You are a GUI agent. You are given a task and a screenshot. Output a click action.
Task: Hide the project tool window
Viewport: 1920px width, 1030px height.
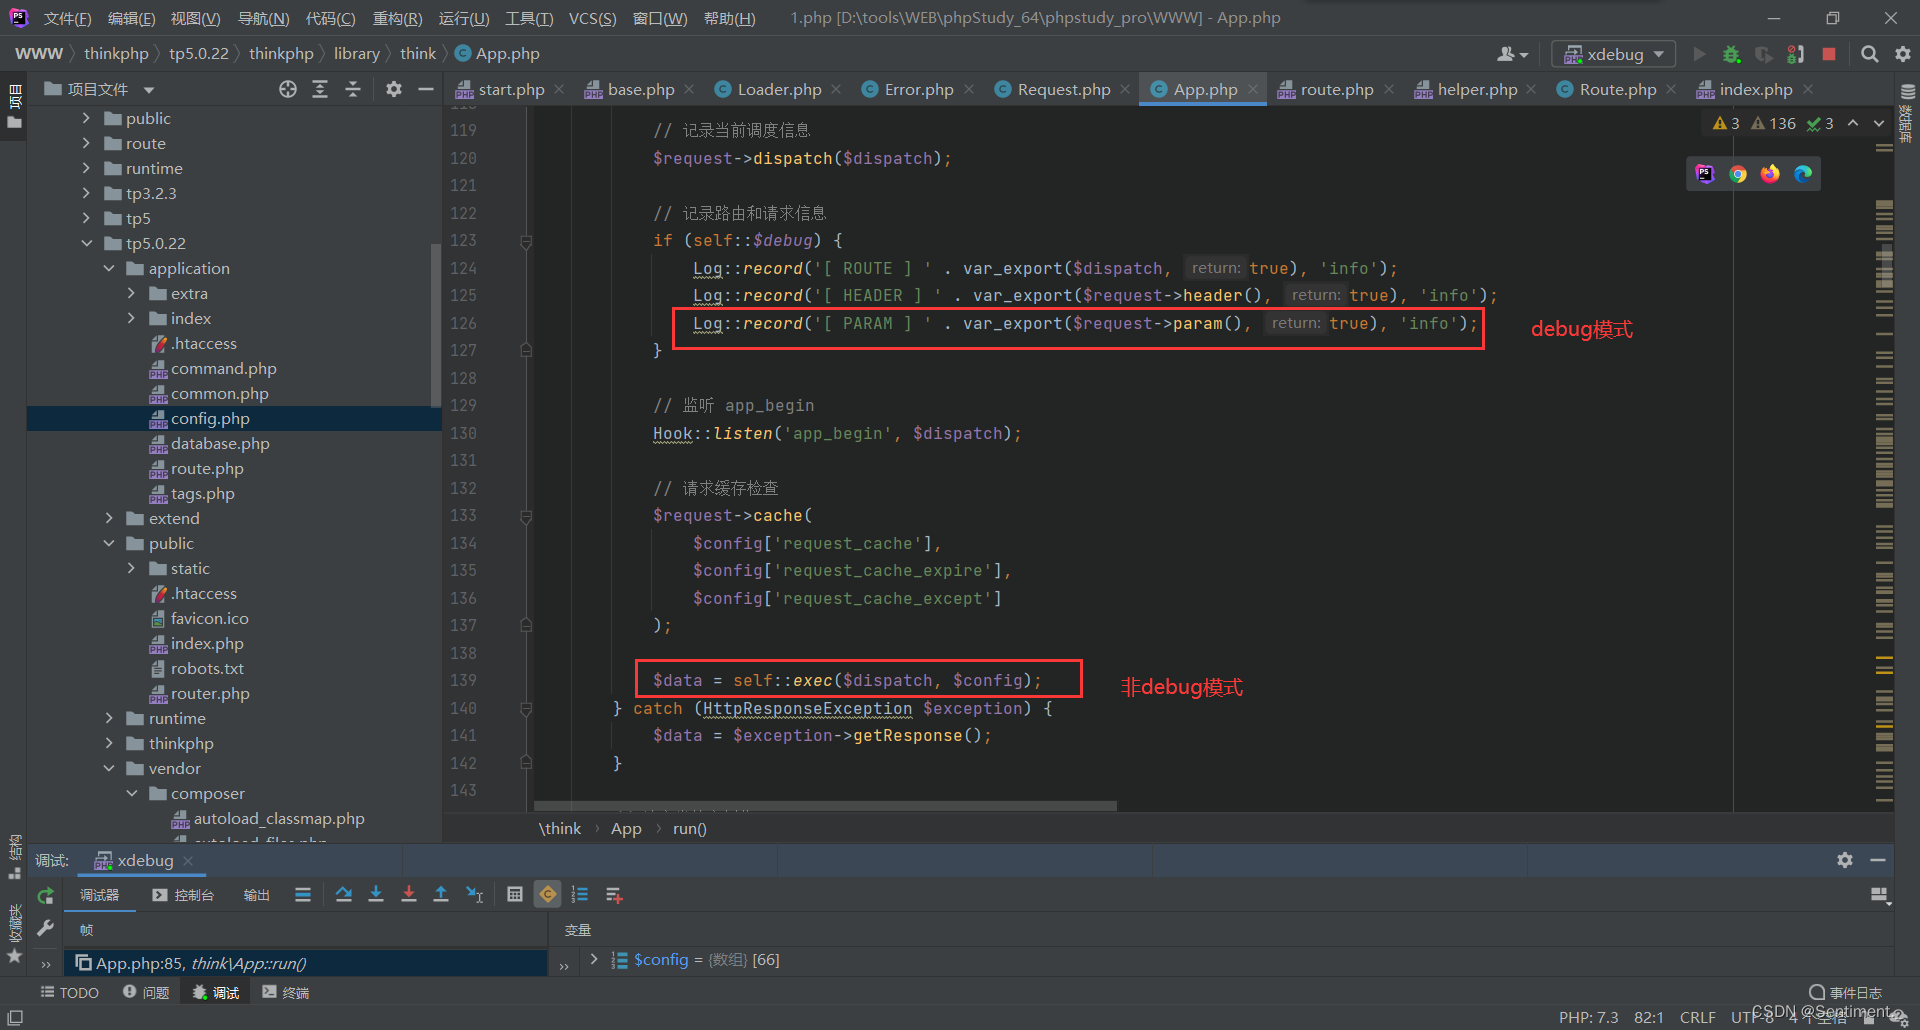(x=426, y=89)
